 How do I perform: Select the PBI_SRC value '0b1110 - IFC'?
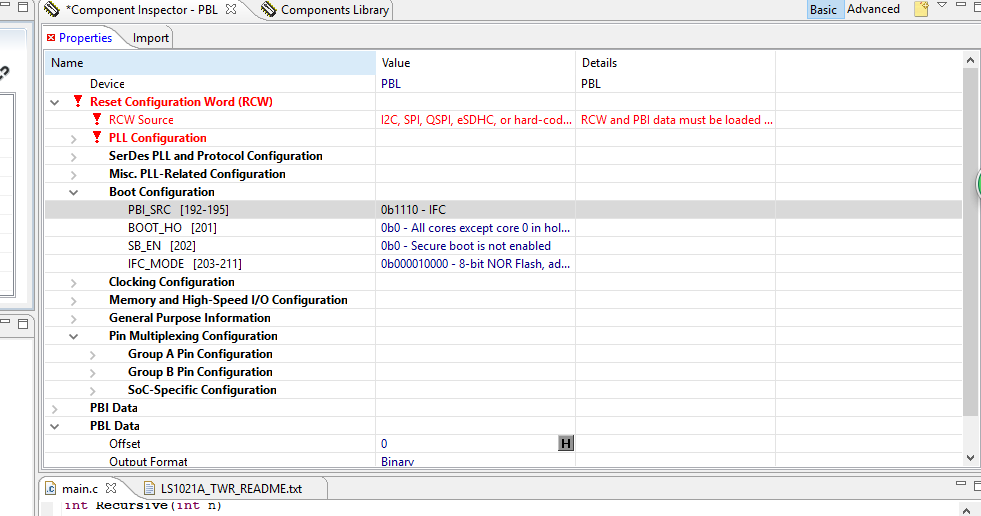click(414, 210)
